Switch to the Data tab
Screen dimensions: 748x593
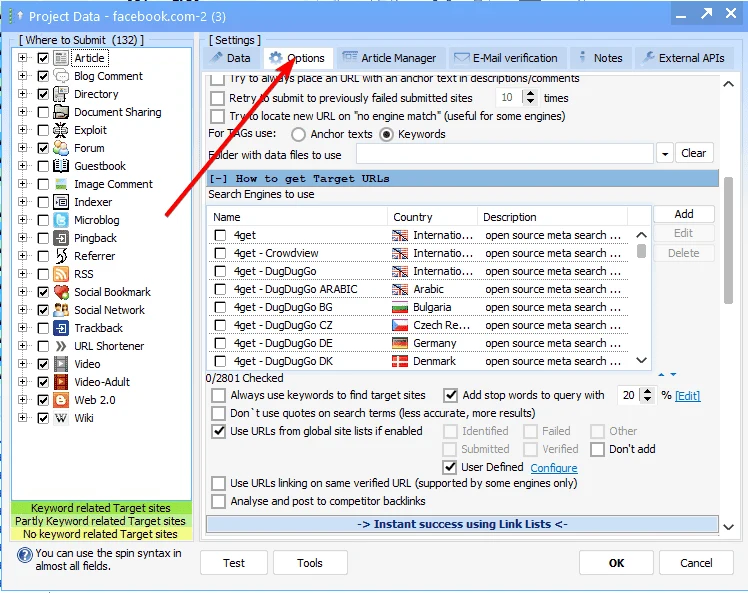click(x=232, y=58)
